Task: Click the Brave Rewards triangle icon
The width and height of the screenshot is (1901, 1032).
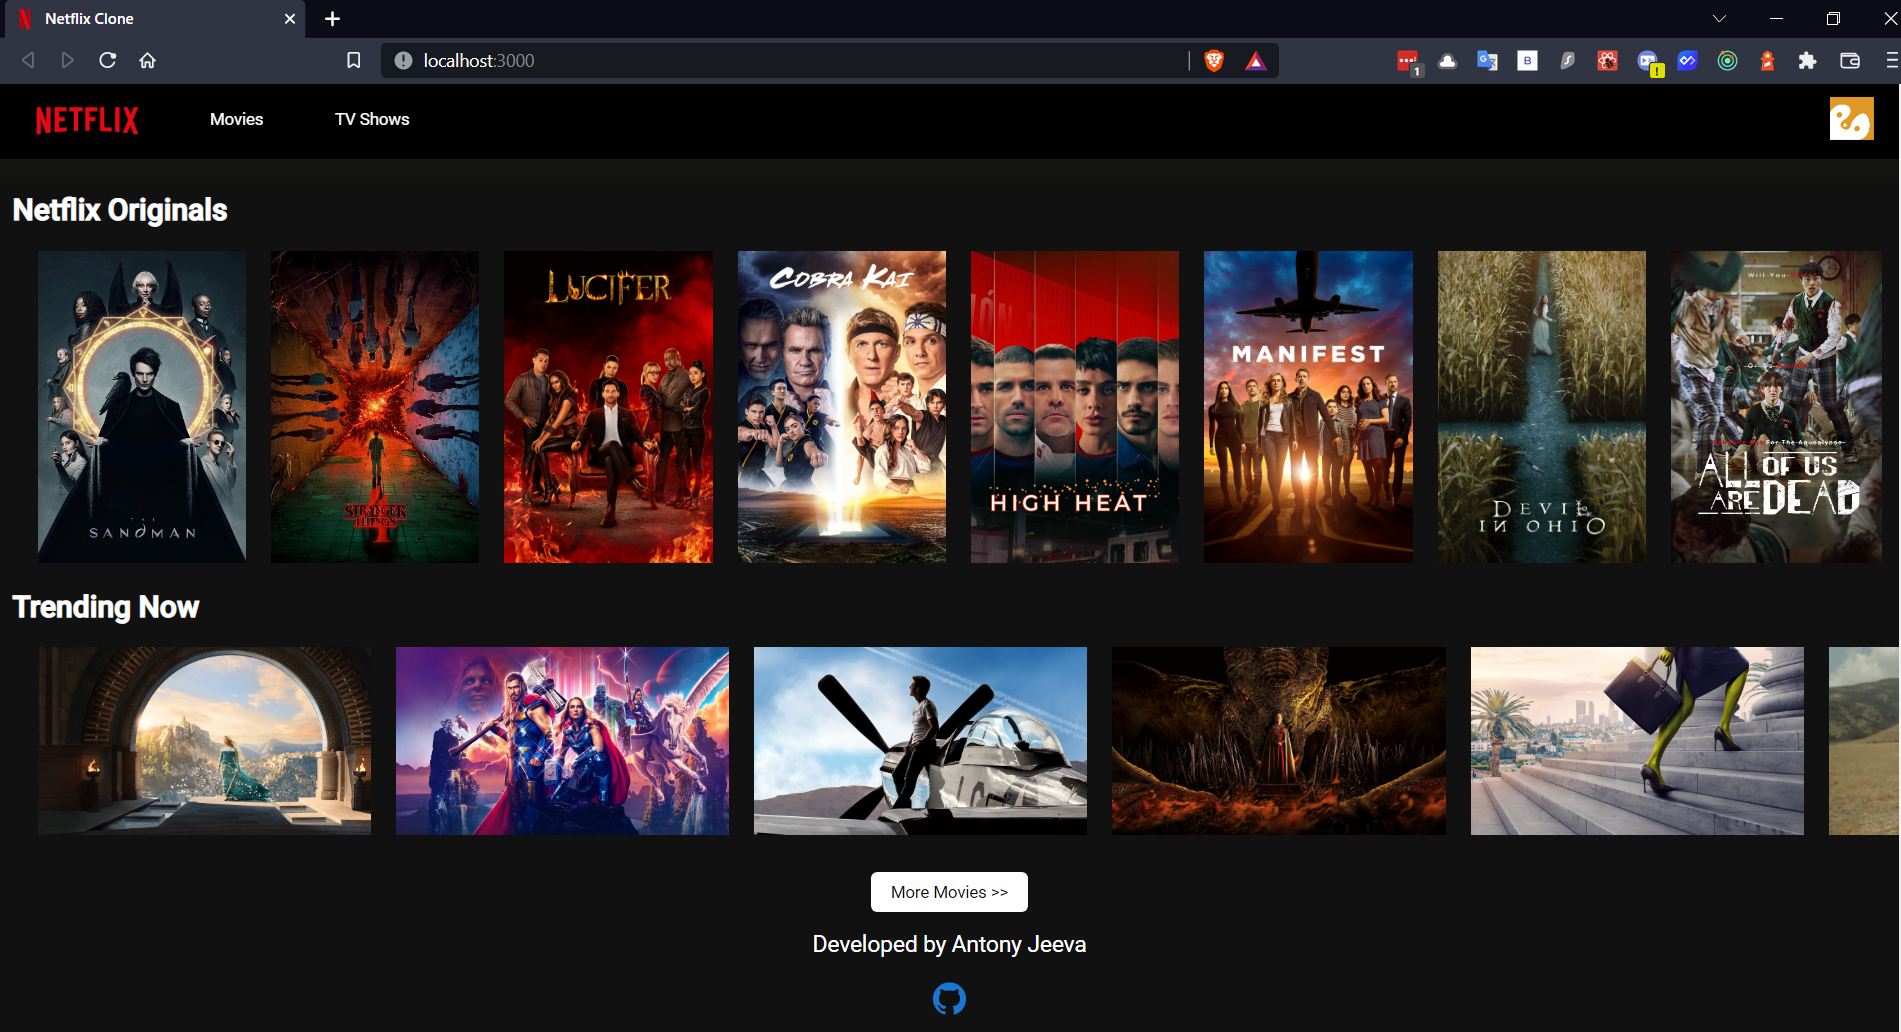Action: 1256,60
